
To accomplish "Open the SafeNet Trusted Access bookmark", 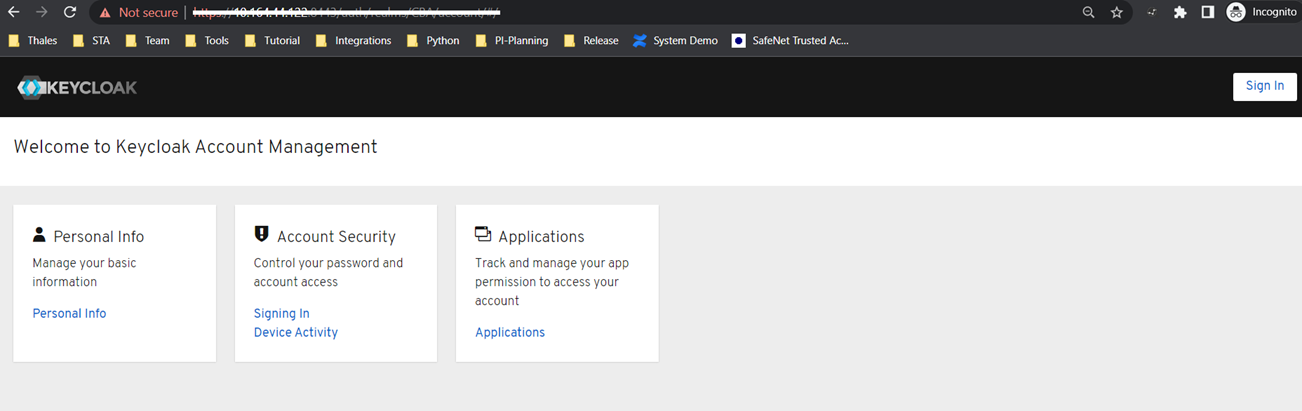I will point(790,41).
